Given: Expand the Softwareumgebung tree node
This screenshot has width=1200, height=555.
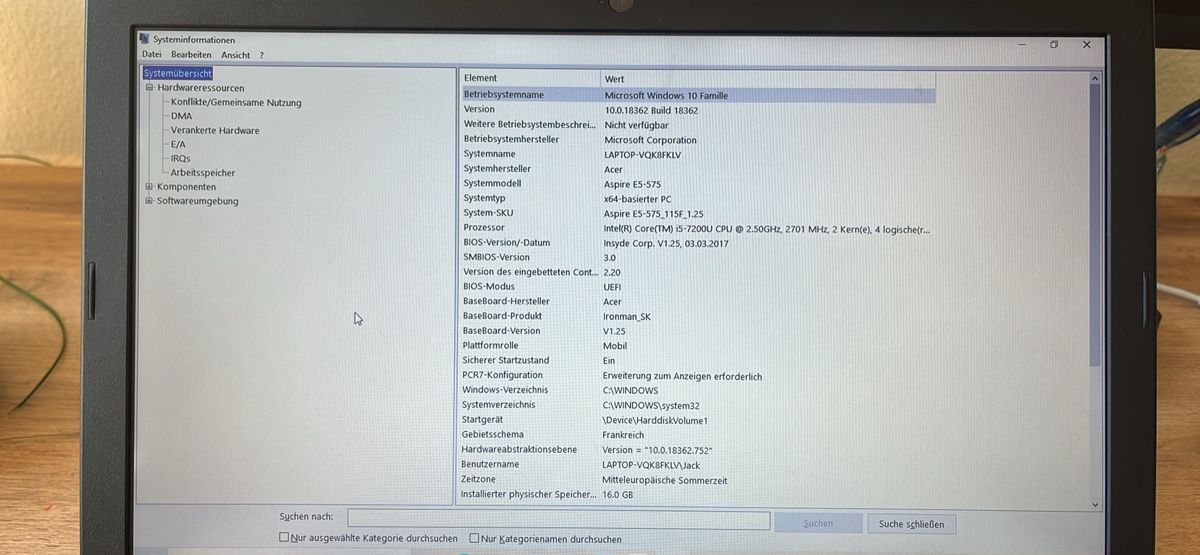Looking at the screenshot, I should click(149, 200).
